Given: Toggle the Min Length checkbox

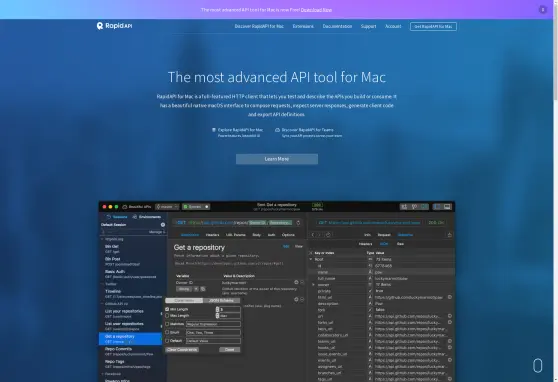Looking at the screenshot, I should pos(167,309).
